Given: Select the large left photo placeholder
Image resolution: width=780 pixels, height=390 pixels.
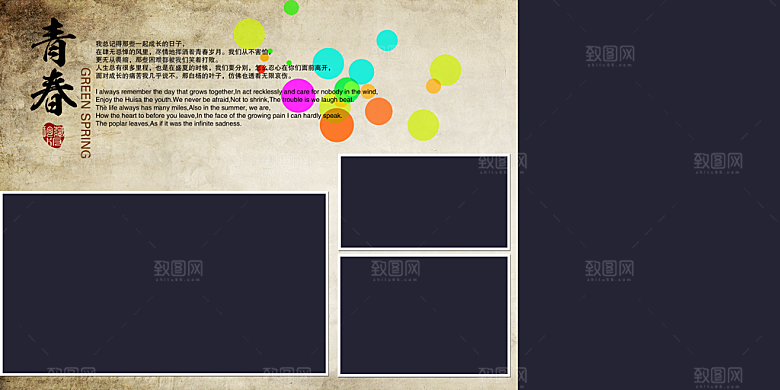Looking at the screenshot, I should (x=164, y=283).
